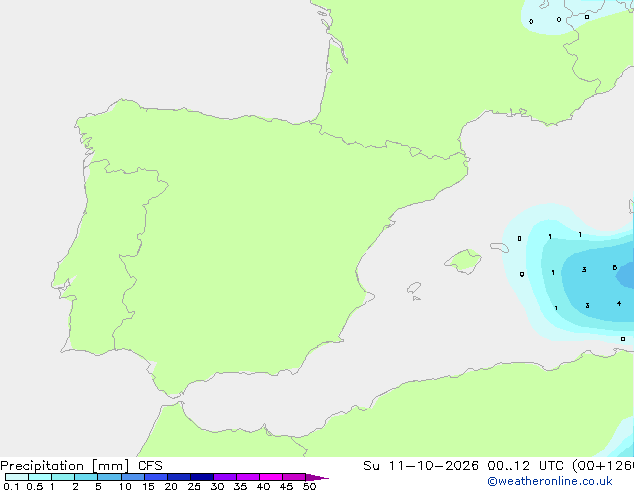634x490 pixels.
Task: Click the "0.1" legend scale label
Action: tap(11, 486)
